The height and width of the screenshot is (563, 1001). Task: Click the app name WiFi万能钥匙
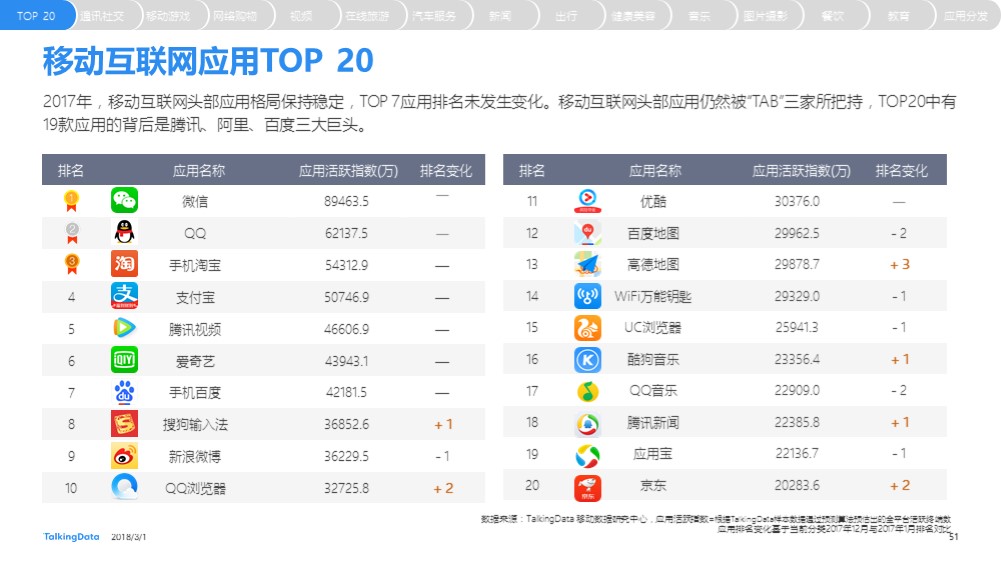(x=652, y=296)
